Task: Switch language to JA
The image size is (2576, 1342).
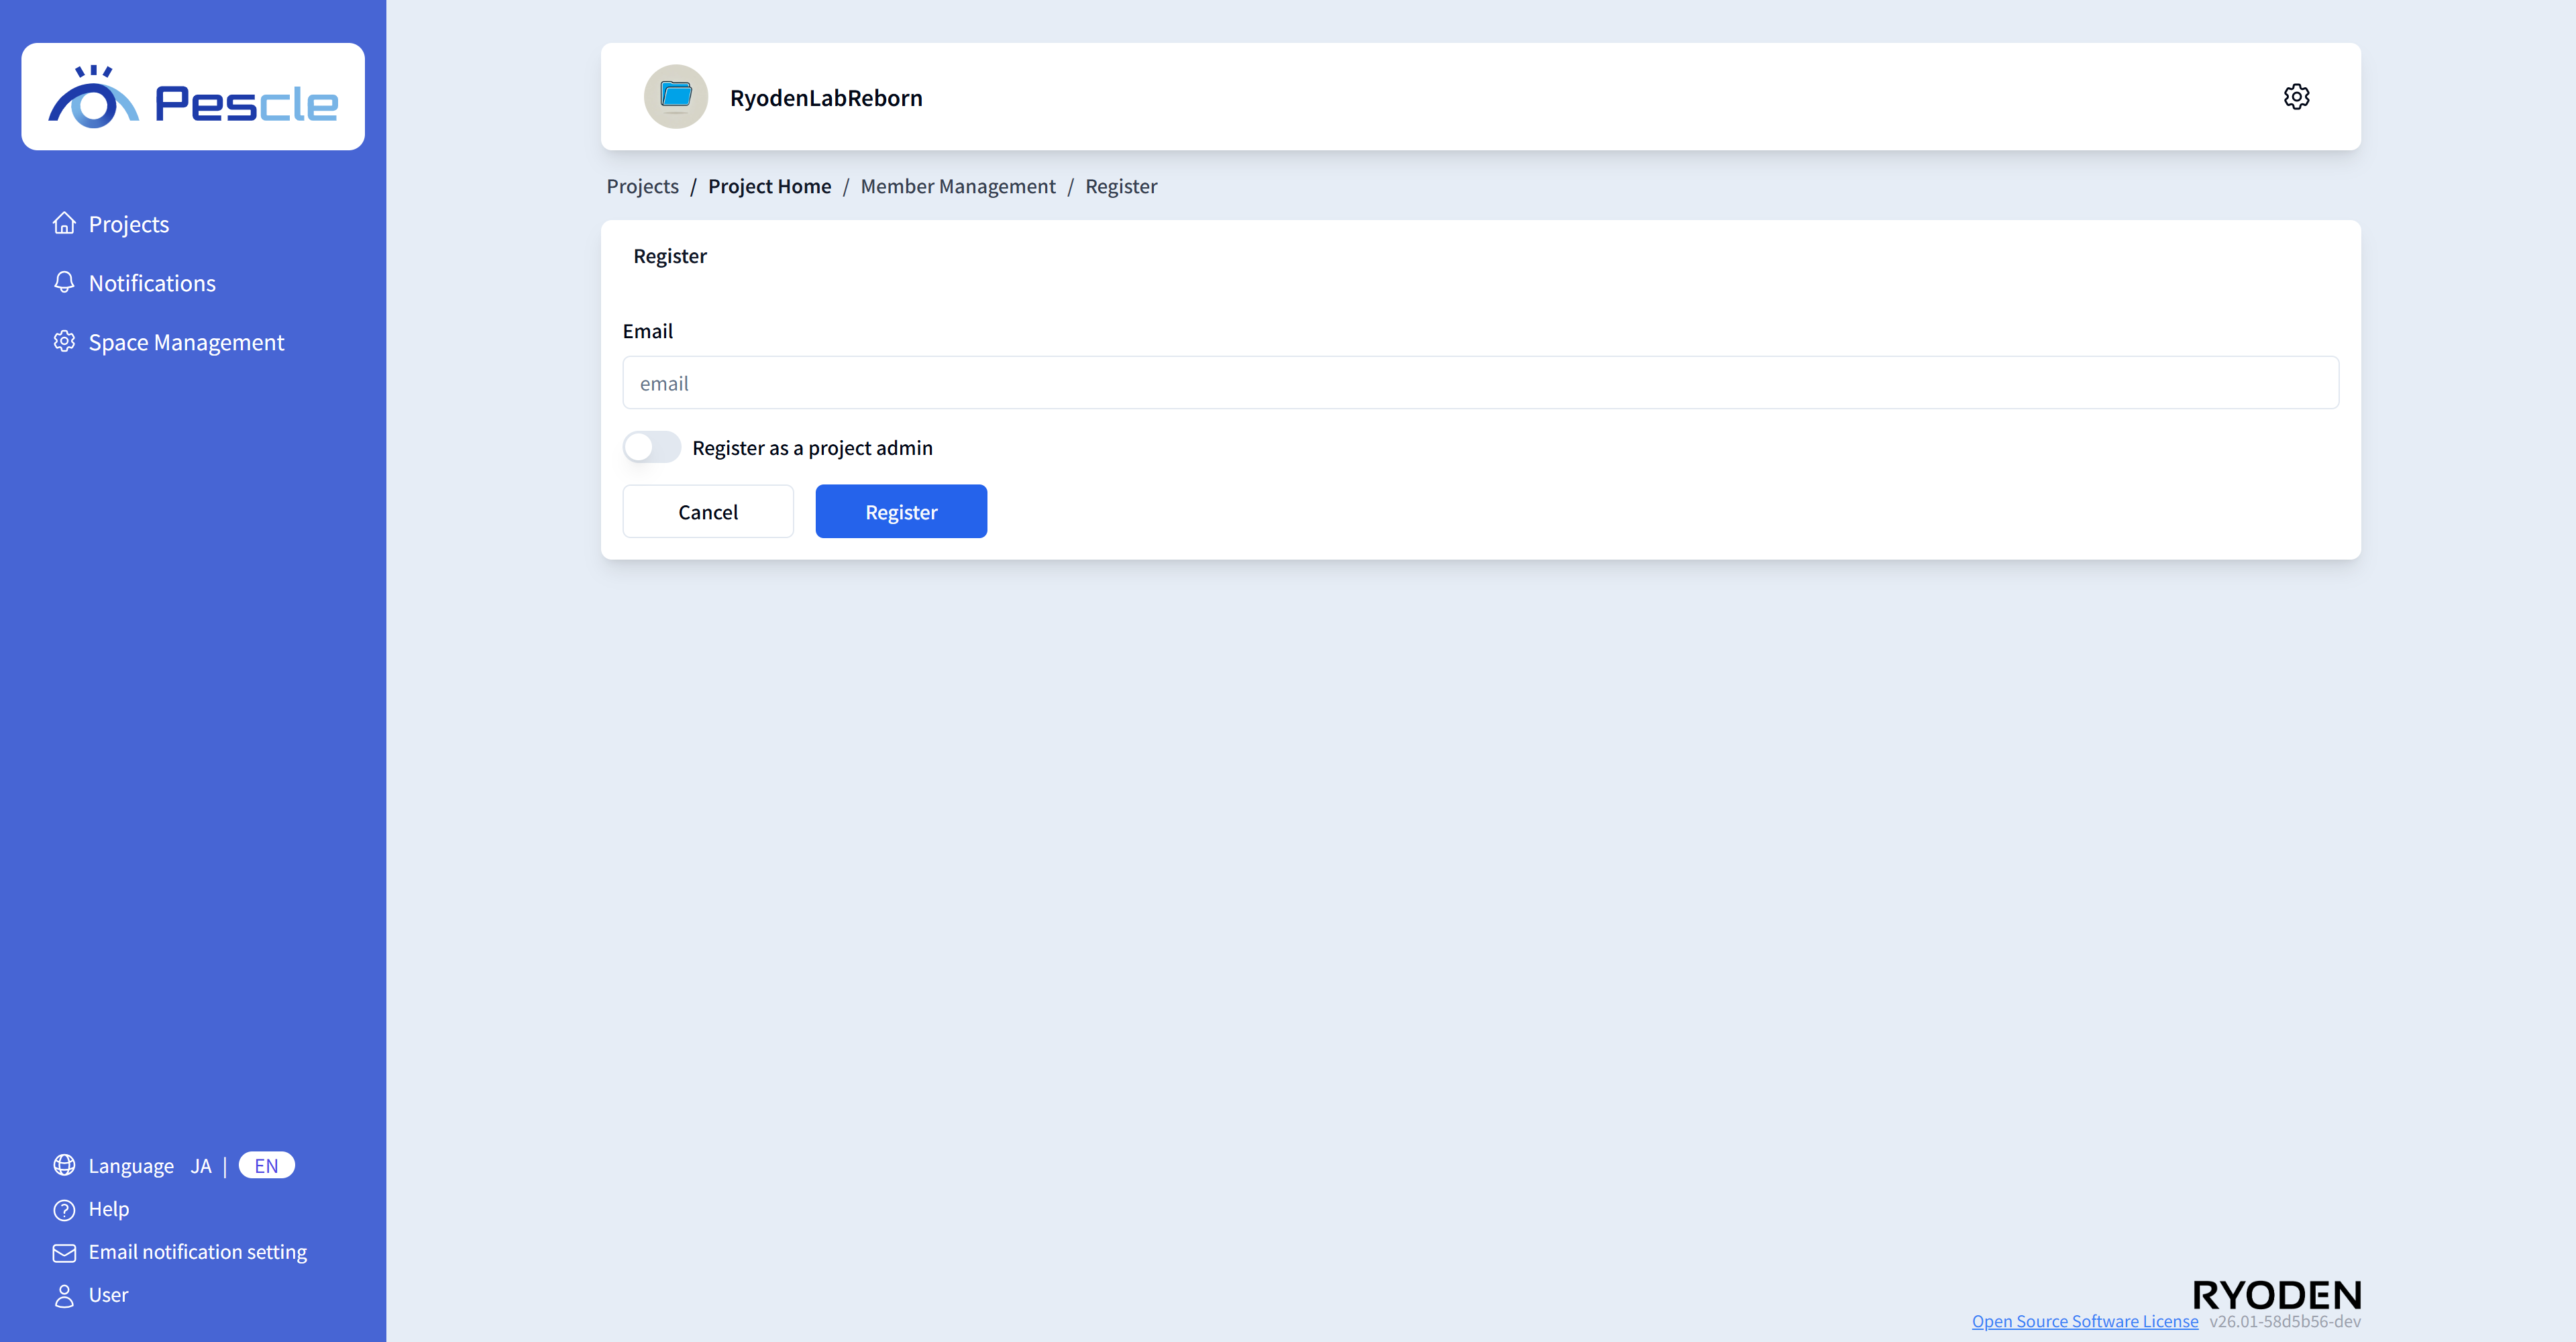Action: pos(201,1166)
